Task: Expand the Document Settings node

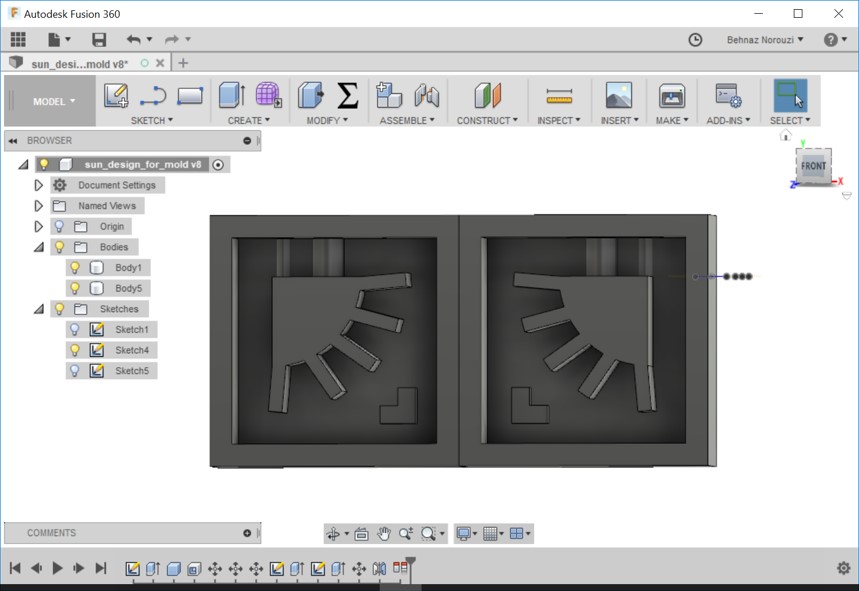Action: click(x=38, y=185)
